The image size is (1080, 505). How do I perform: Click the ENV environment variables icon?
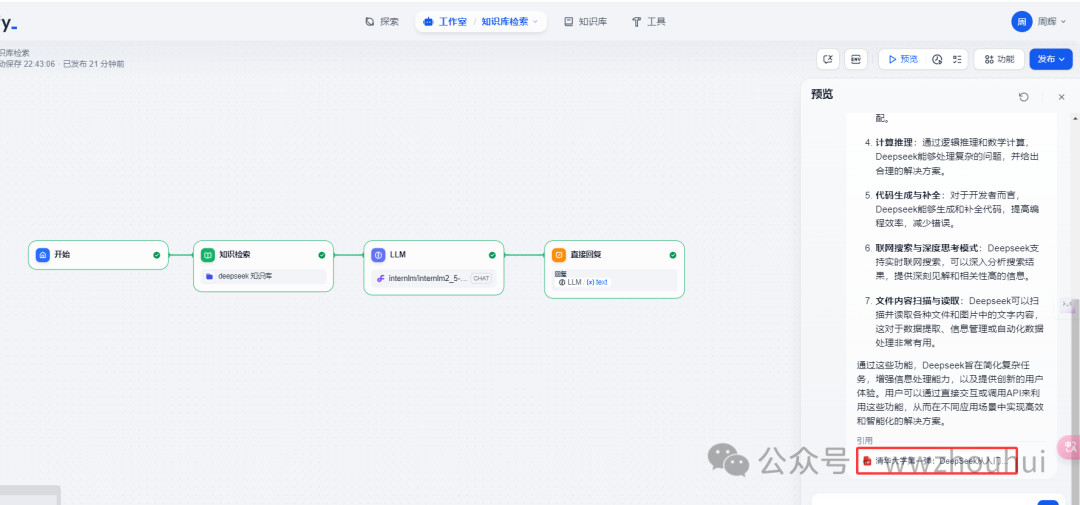click(x=856, y=59)
